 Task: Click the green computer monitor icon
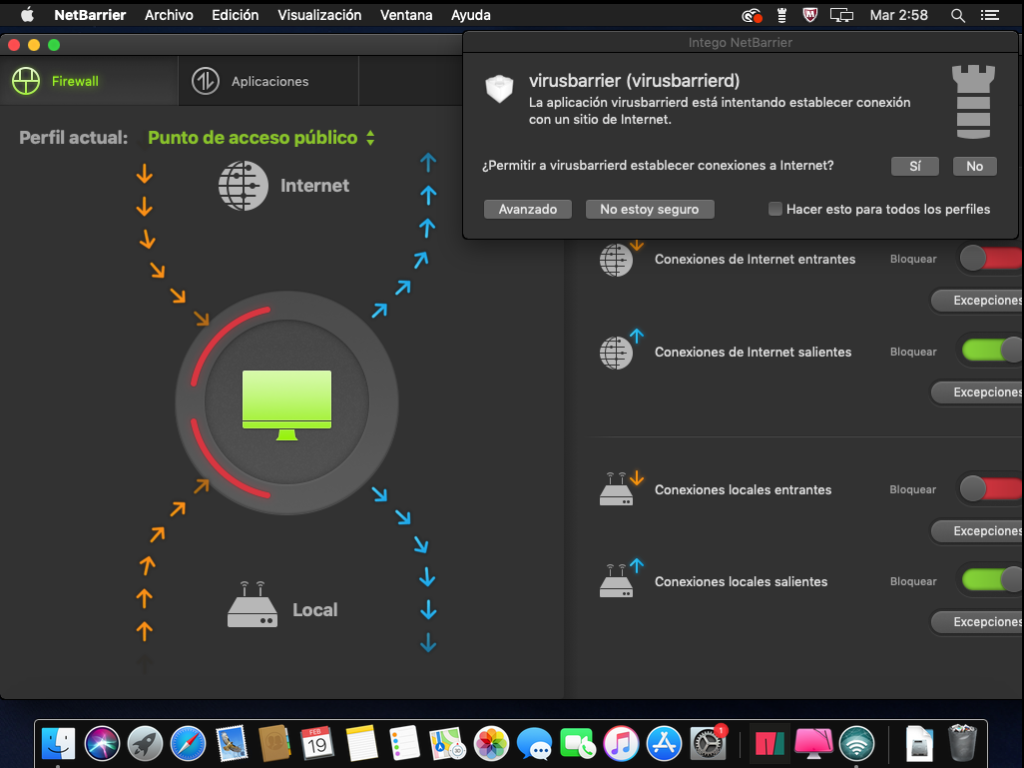(x=287, y=405)
